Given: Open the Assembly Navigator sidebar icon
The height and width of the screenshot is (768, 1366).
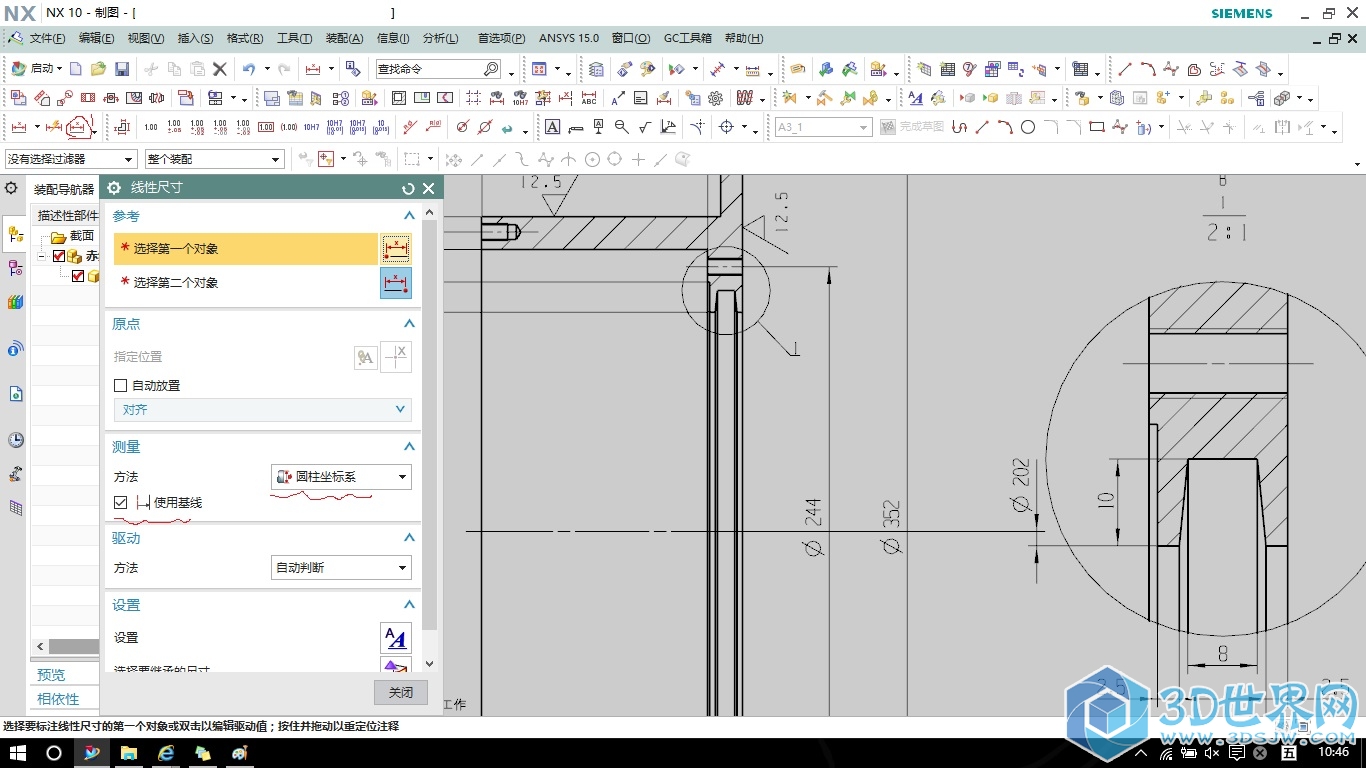Looking at the screenshot, I should [15, 235].
